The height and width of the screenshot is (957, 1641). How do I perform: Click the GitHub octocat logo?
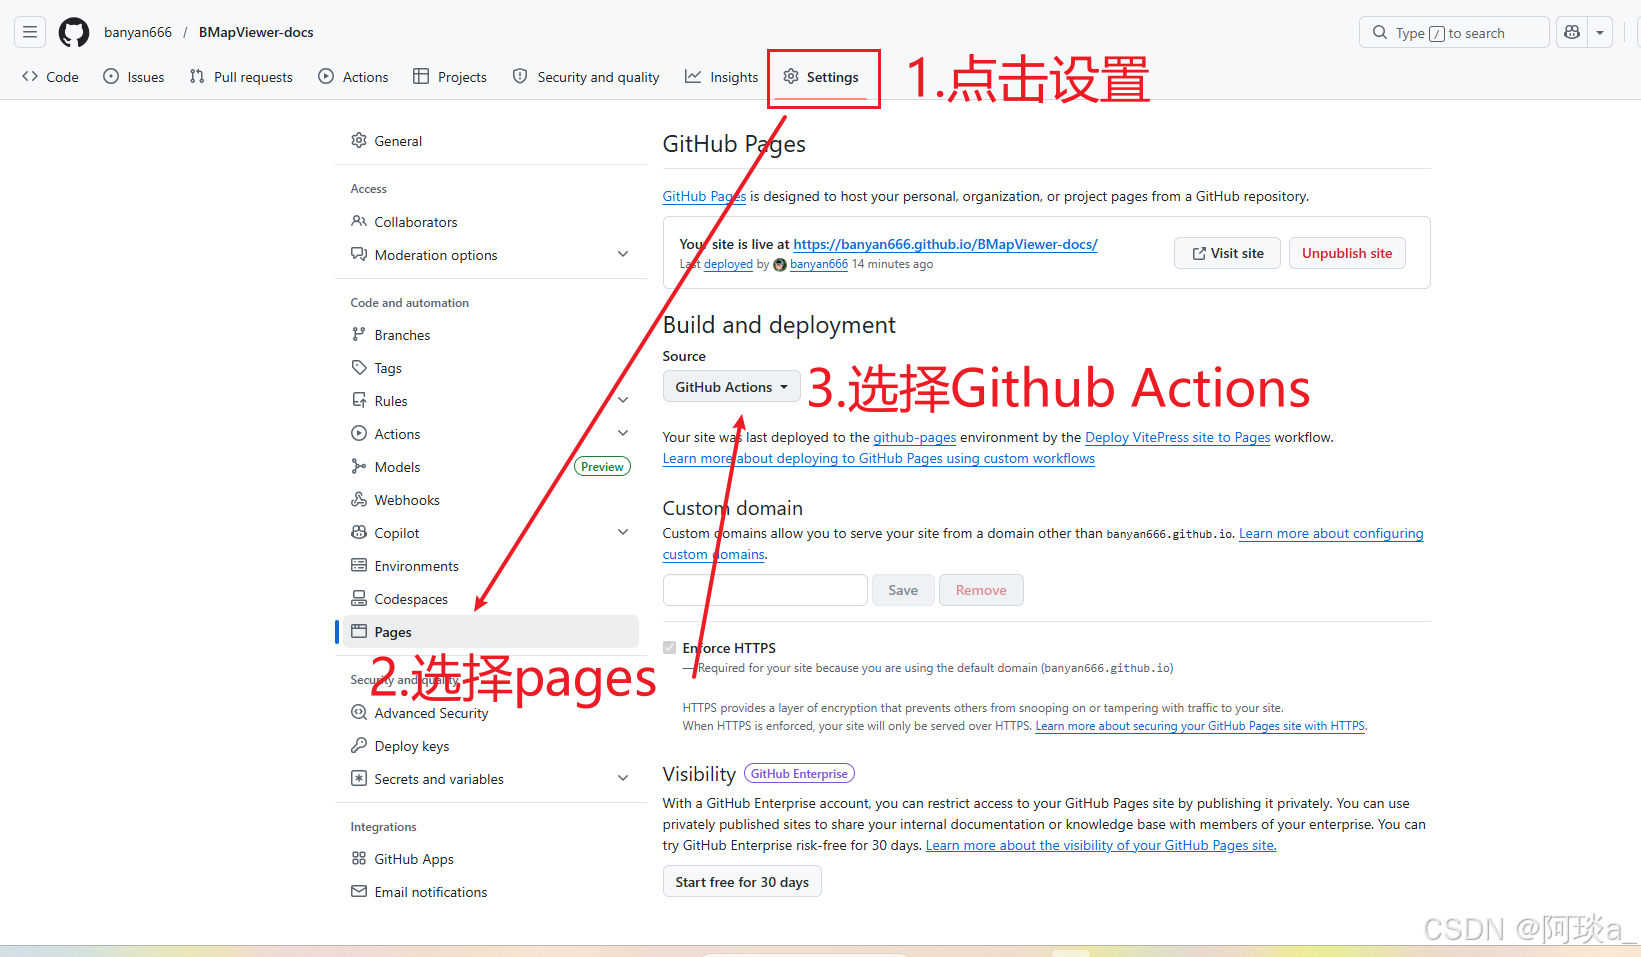pos(74,32)
